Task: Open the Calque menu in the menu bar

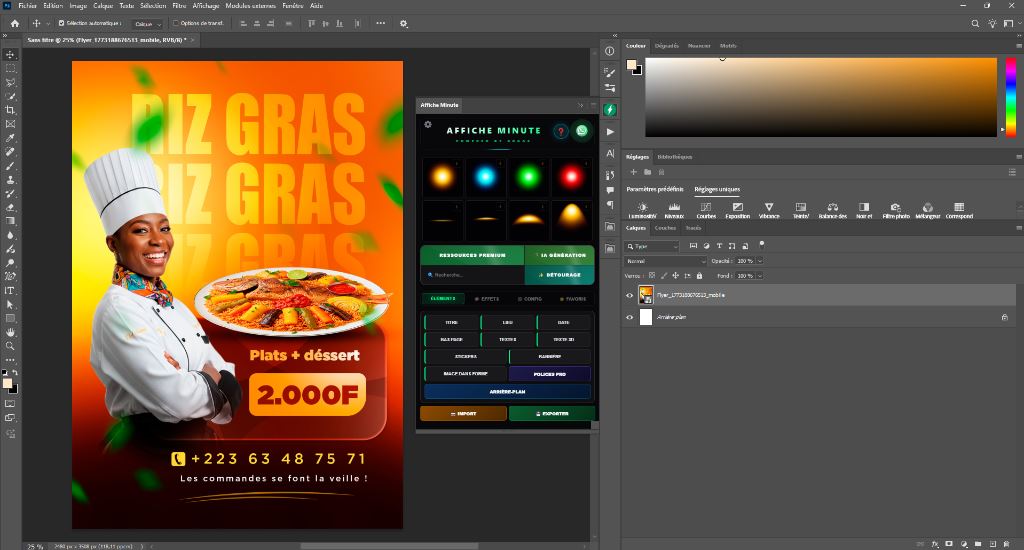Action: click(103, 5)
